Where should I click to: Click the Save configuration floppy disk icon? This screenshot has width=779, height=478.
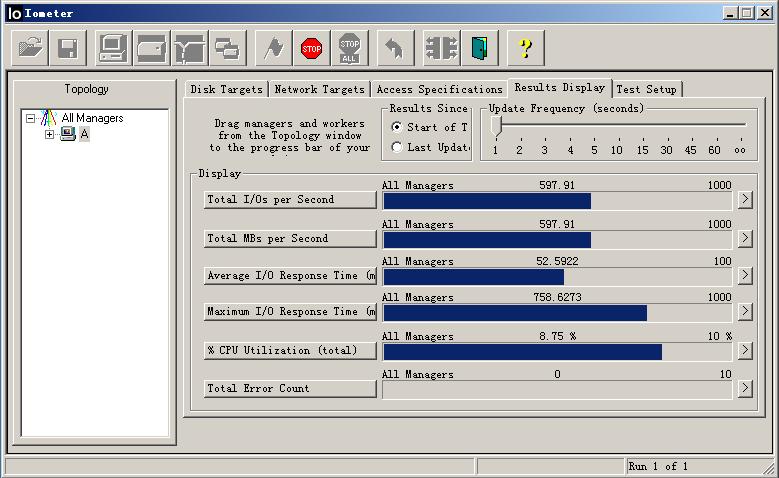click(68, 47)
